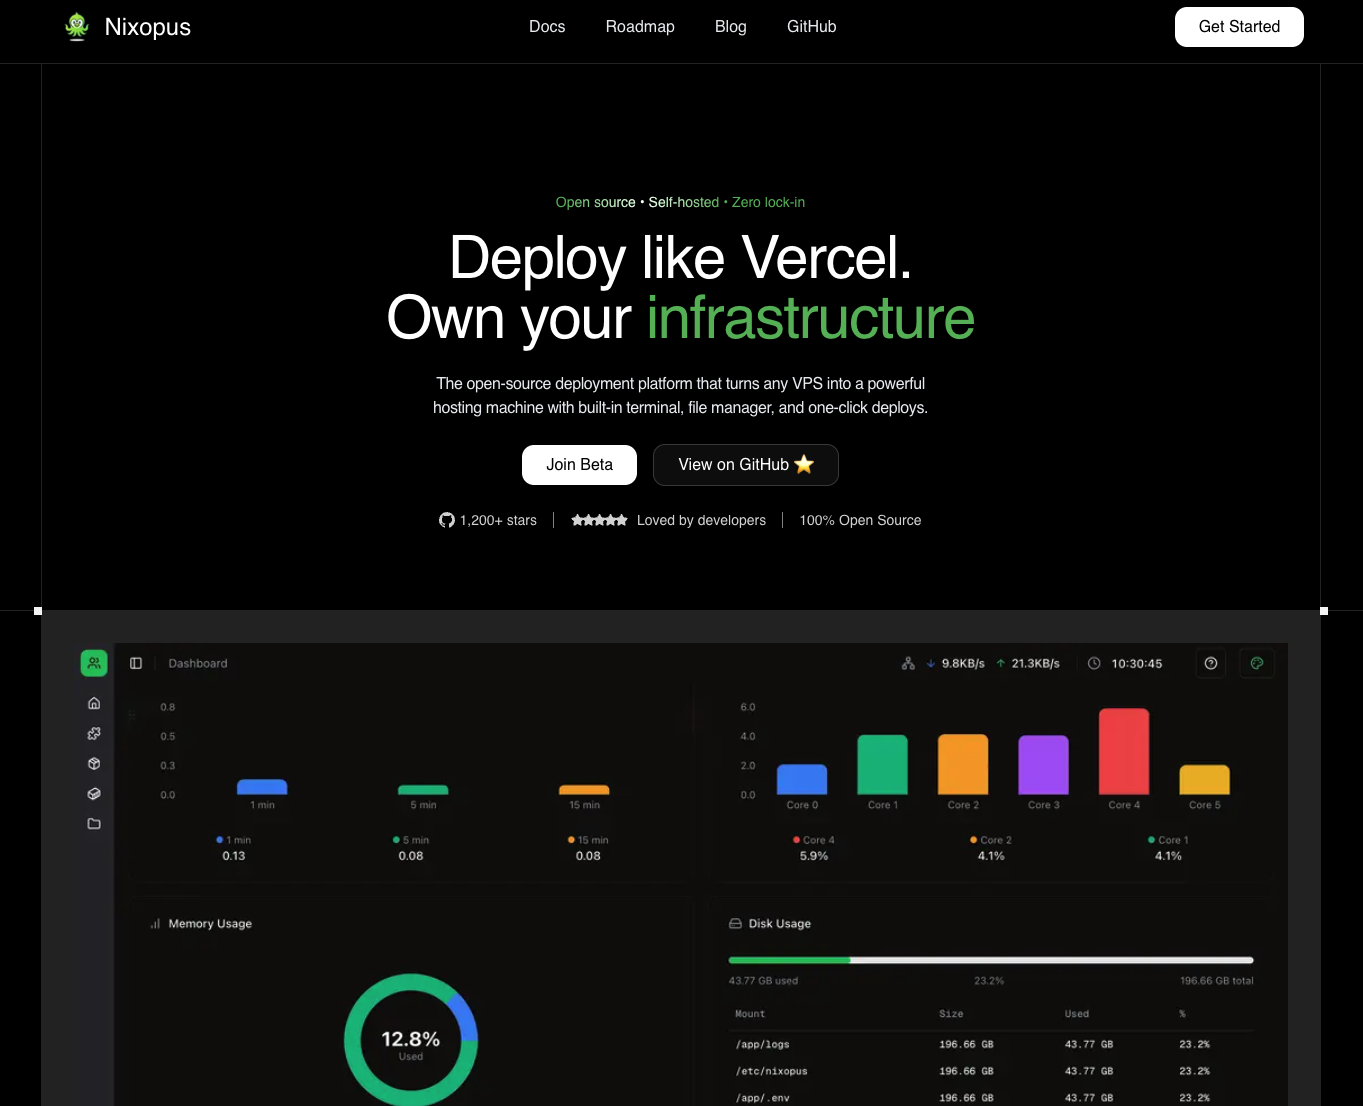This screenshot has height=1106, width=1363.
Task: Open the Blog navigation link
Action: 731,27
